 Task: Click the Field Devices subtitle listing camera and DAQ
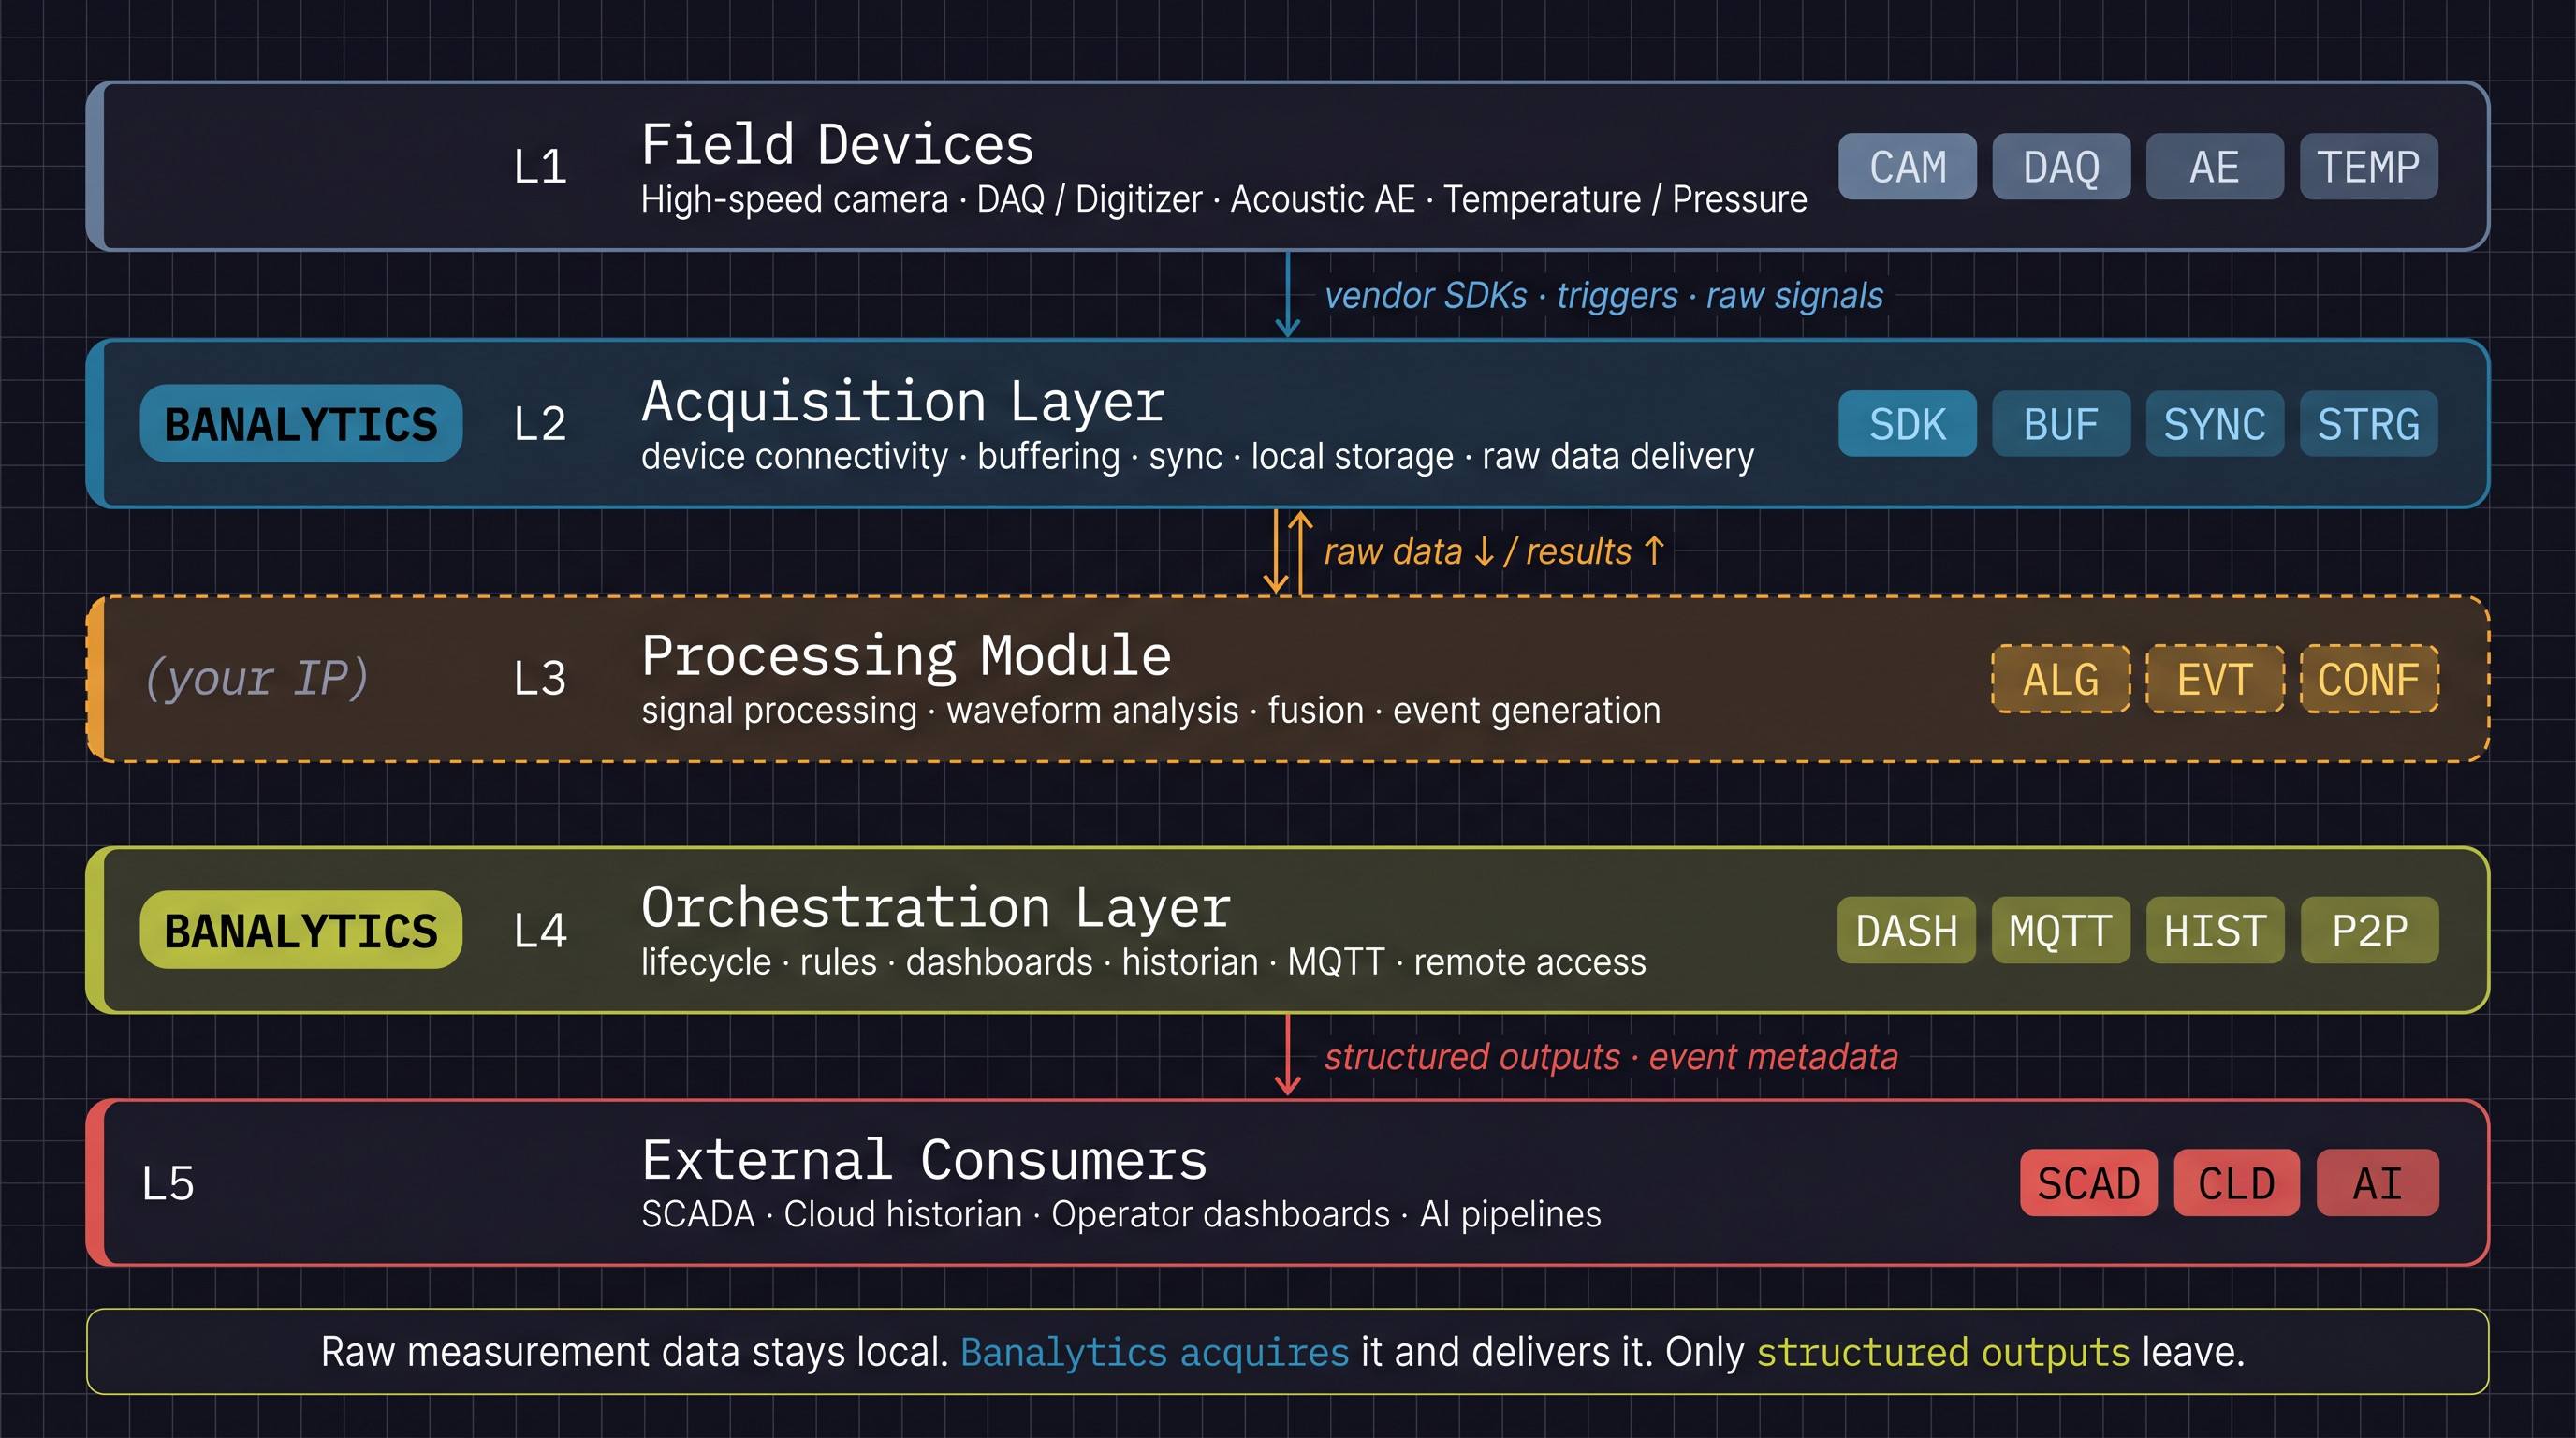[x=1224, y=200]
